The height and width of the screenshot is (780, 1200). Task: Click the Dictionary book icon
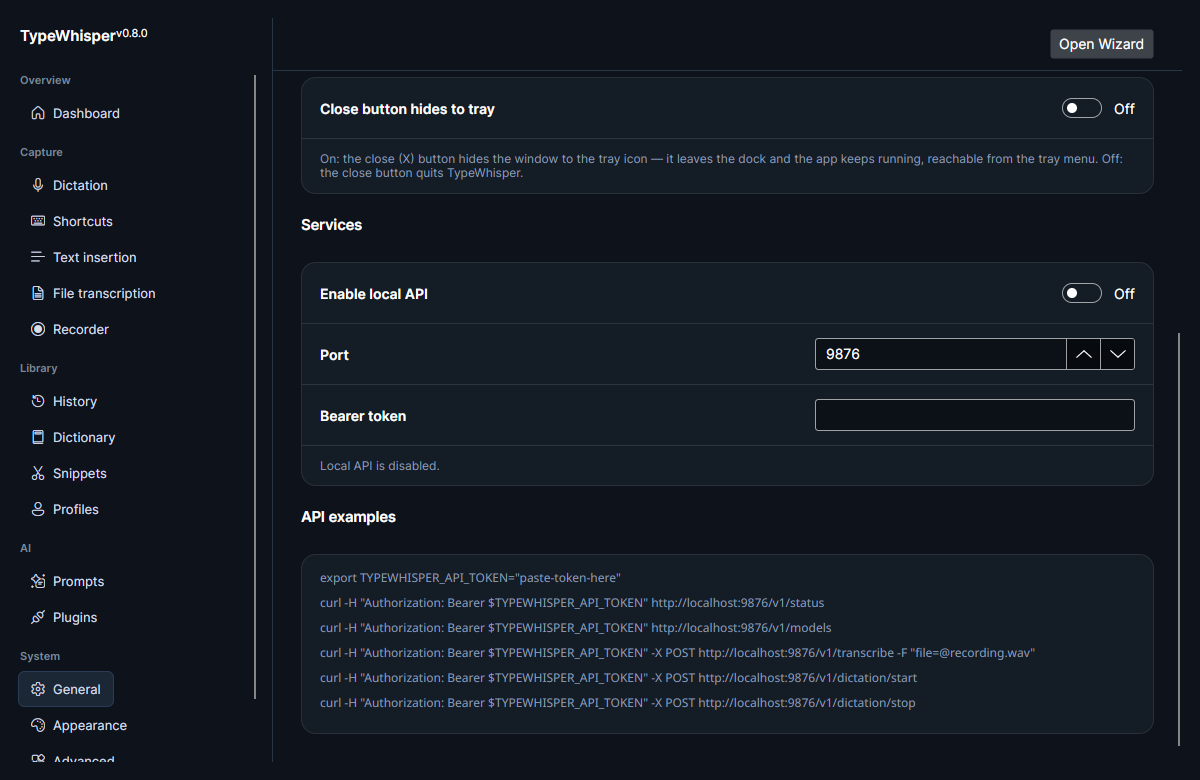coord(38,437)
